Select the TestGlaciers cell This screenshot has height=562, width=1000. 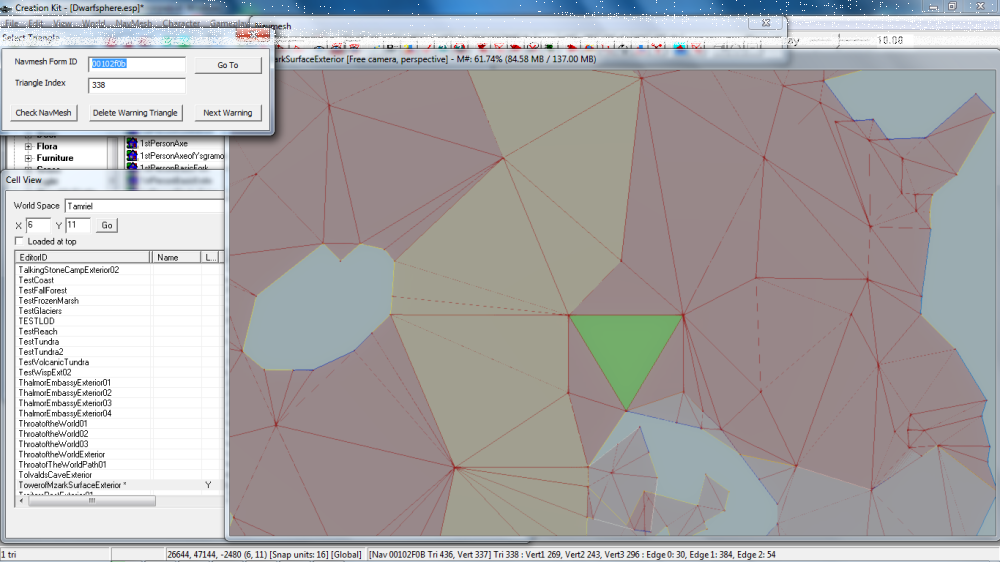tap(40, 311)
